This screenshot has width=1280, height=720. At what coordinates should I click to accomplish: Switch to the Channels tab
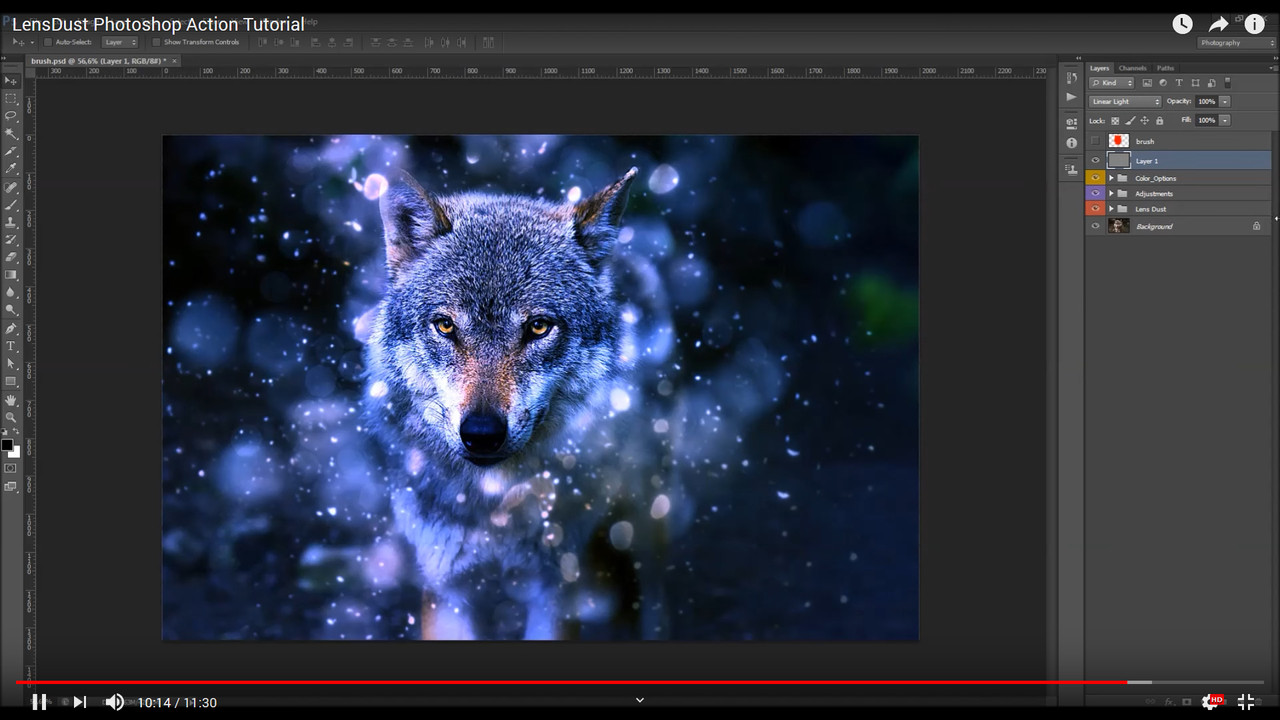click(1133, 68)
